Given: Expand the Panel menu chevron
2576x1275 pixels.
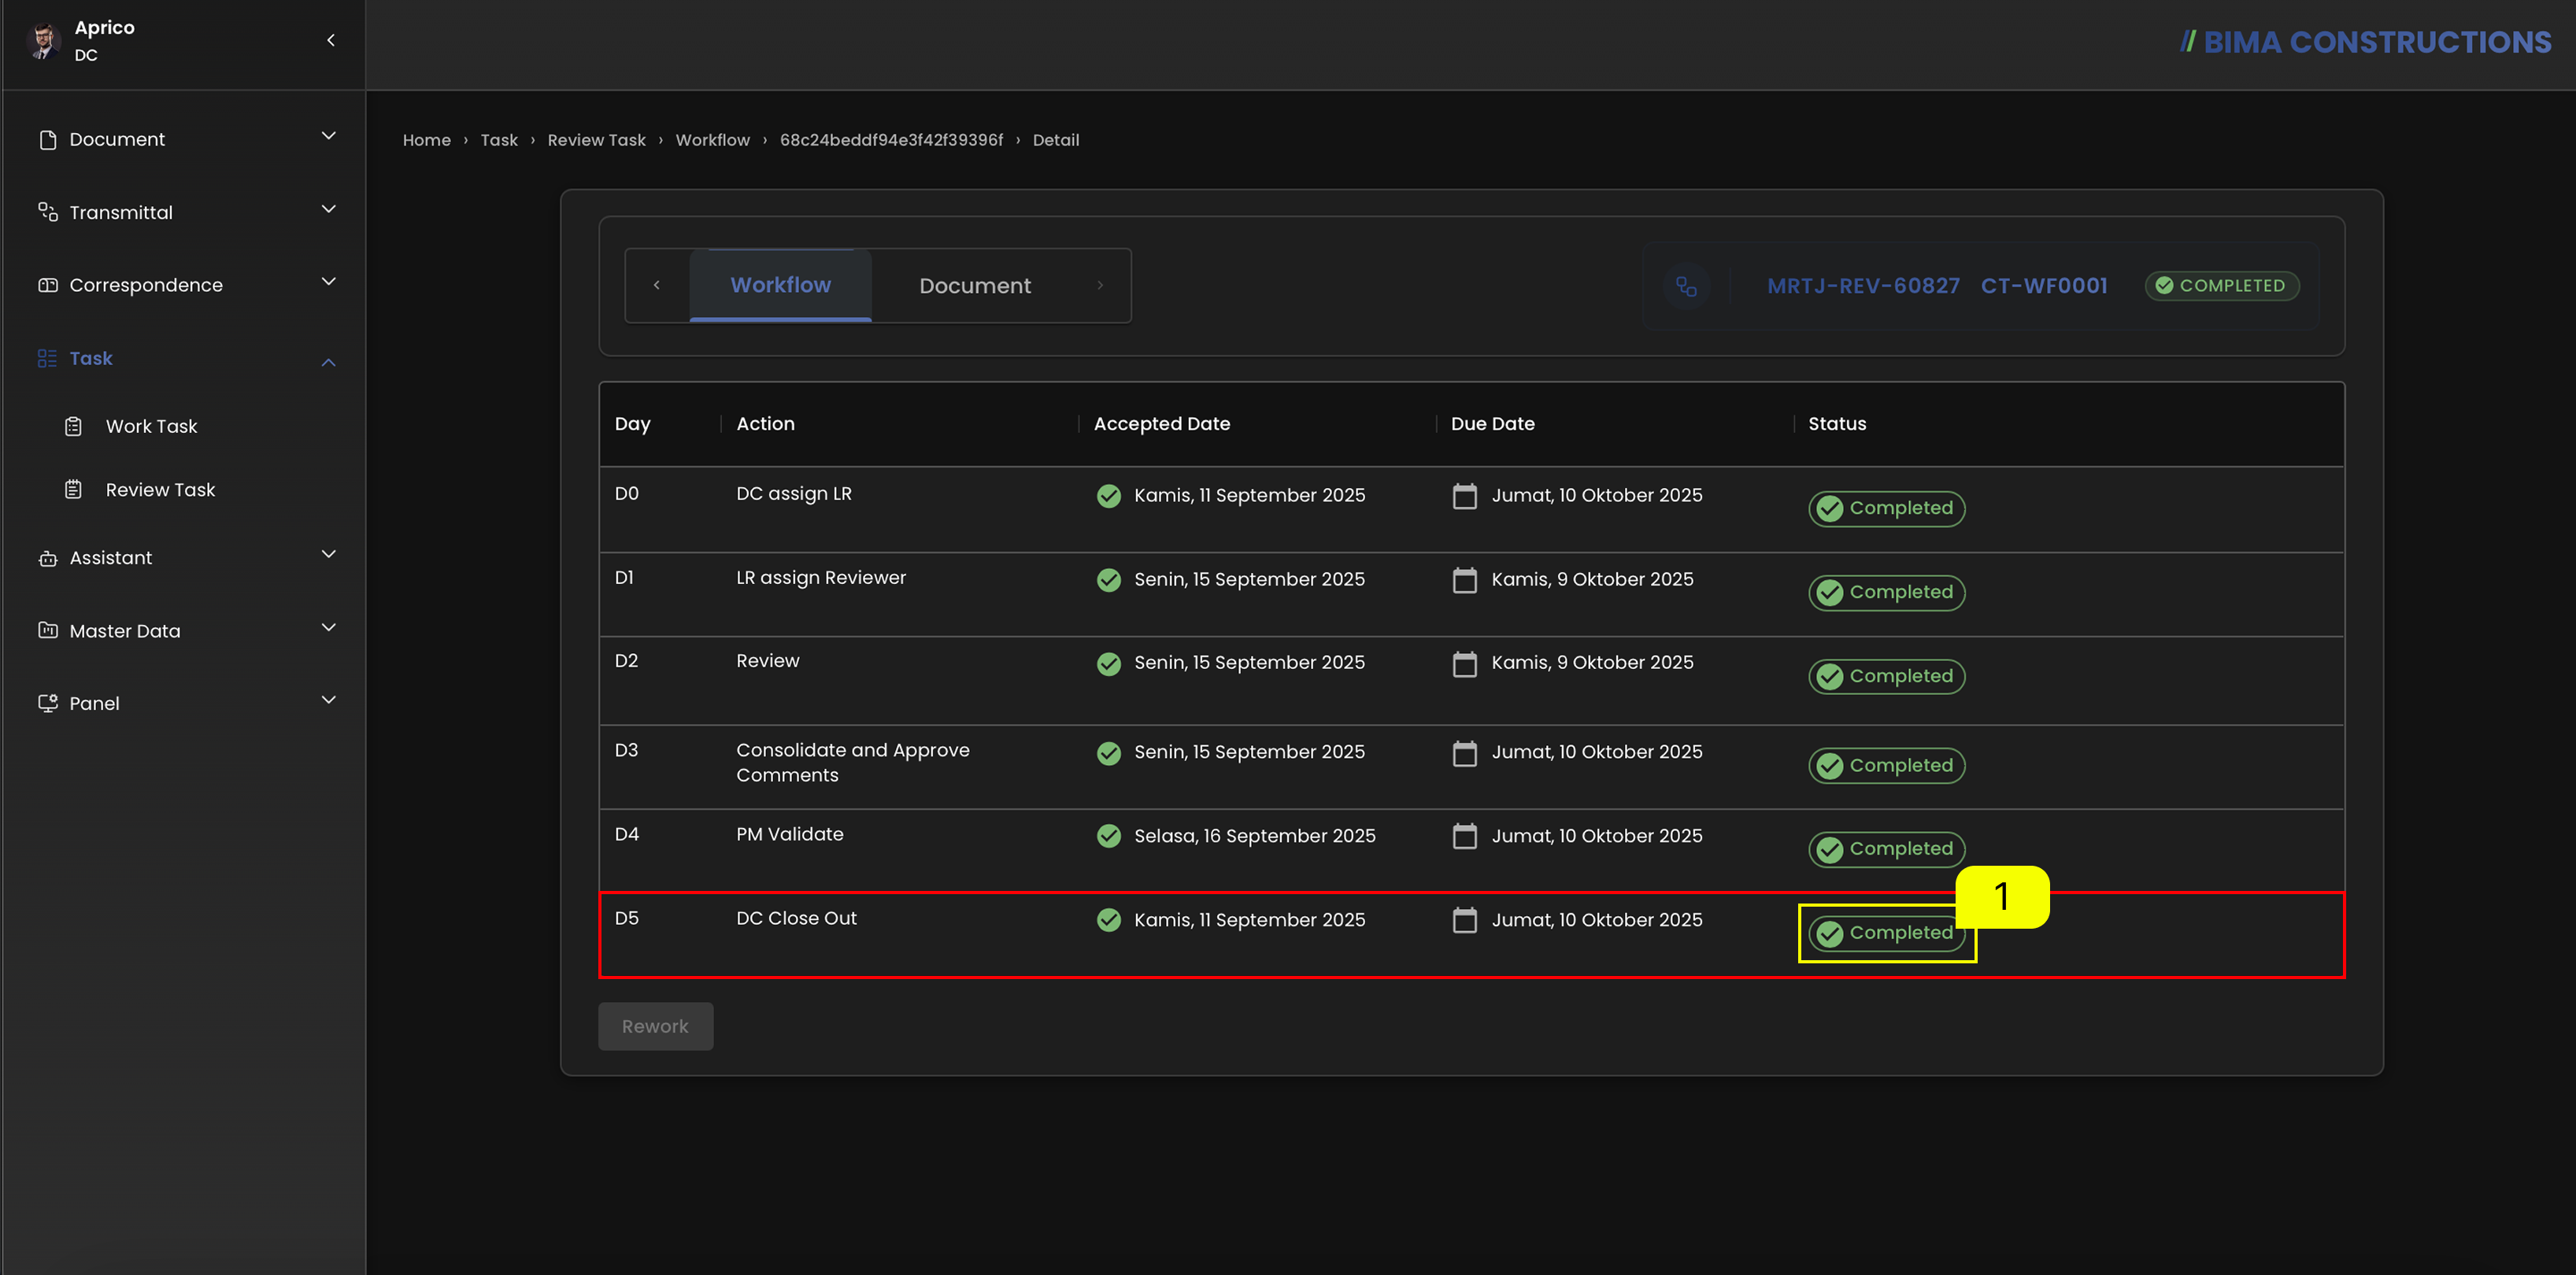Looking at the screenshot, I should pos(328,700).
